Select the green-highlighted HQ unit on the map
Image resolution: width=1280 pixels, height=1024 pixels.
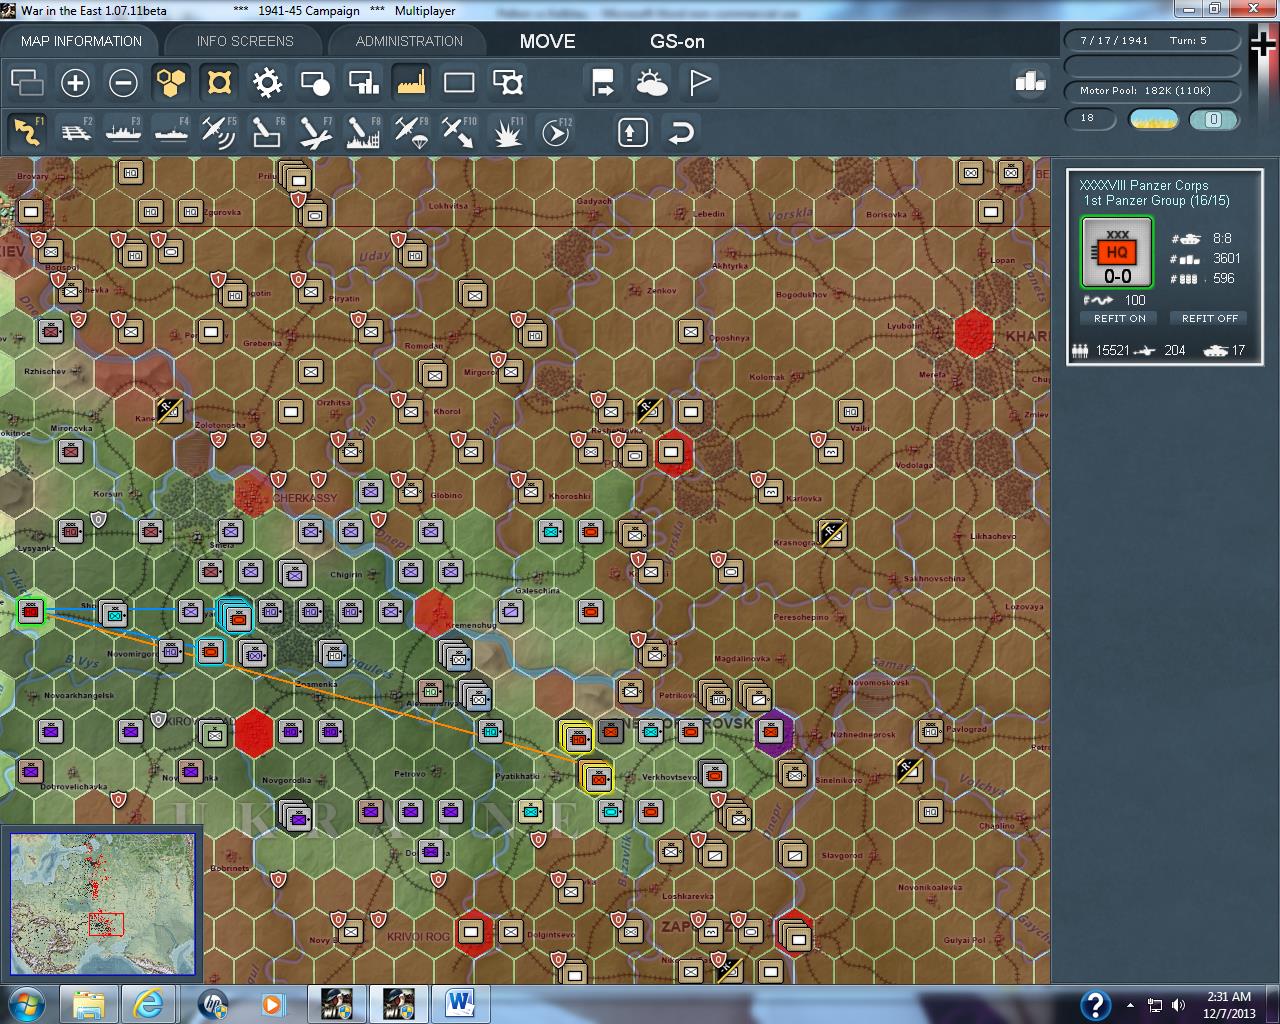(x=31, y=611)
